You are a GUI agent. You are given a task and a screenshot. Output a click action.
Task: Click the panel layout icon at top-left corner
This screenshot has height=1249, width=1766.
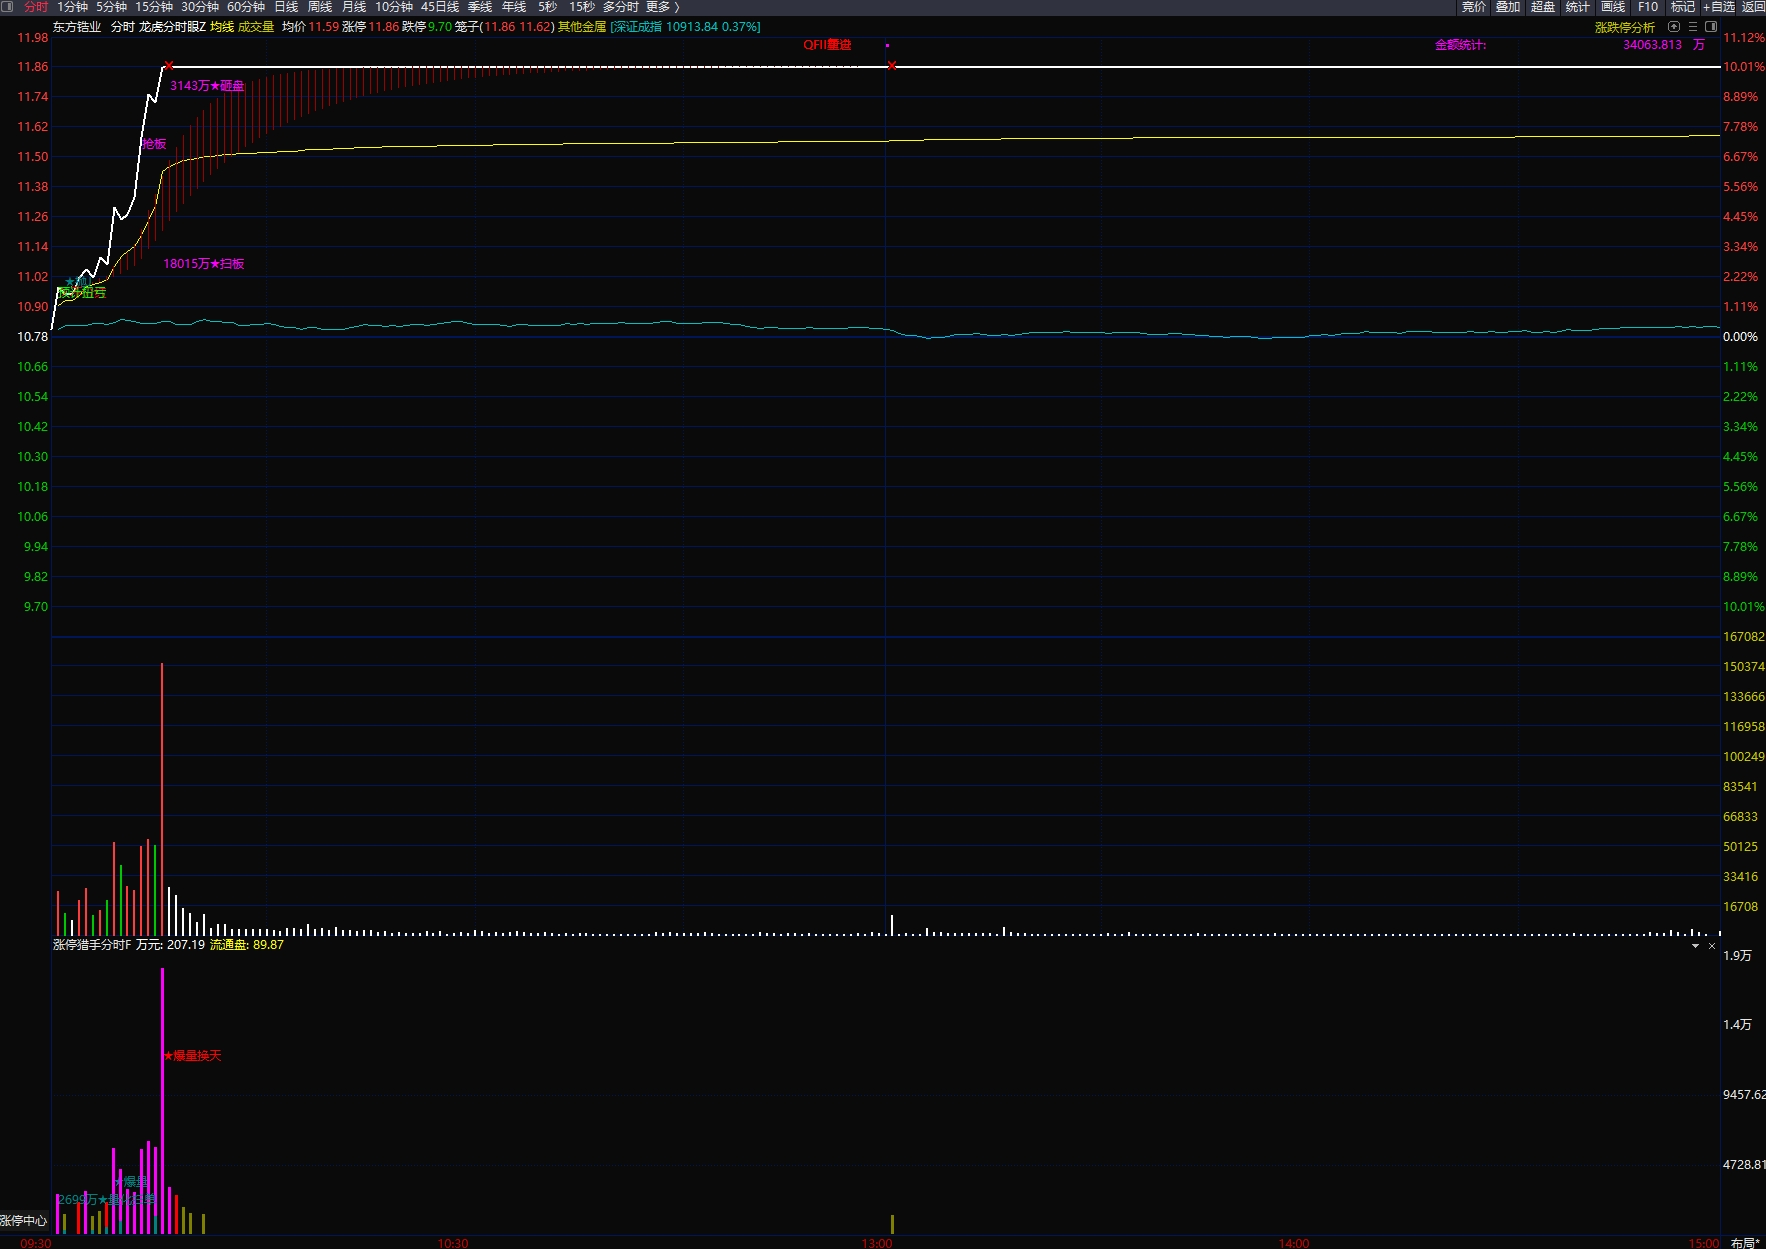(8, 7)
